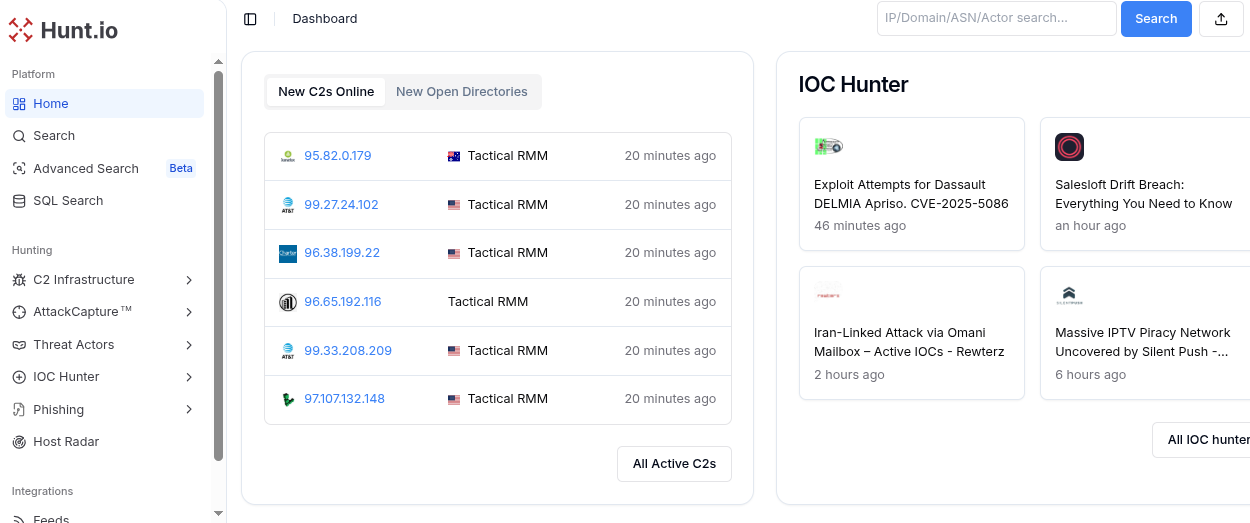The height and width of the screenshot is (523, 1250).
Task: Click the Beta badge next to Advanced Search
Action: (181, 168)
